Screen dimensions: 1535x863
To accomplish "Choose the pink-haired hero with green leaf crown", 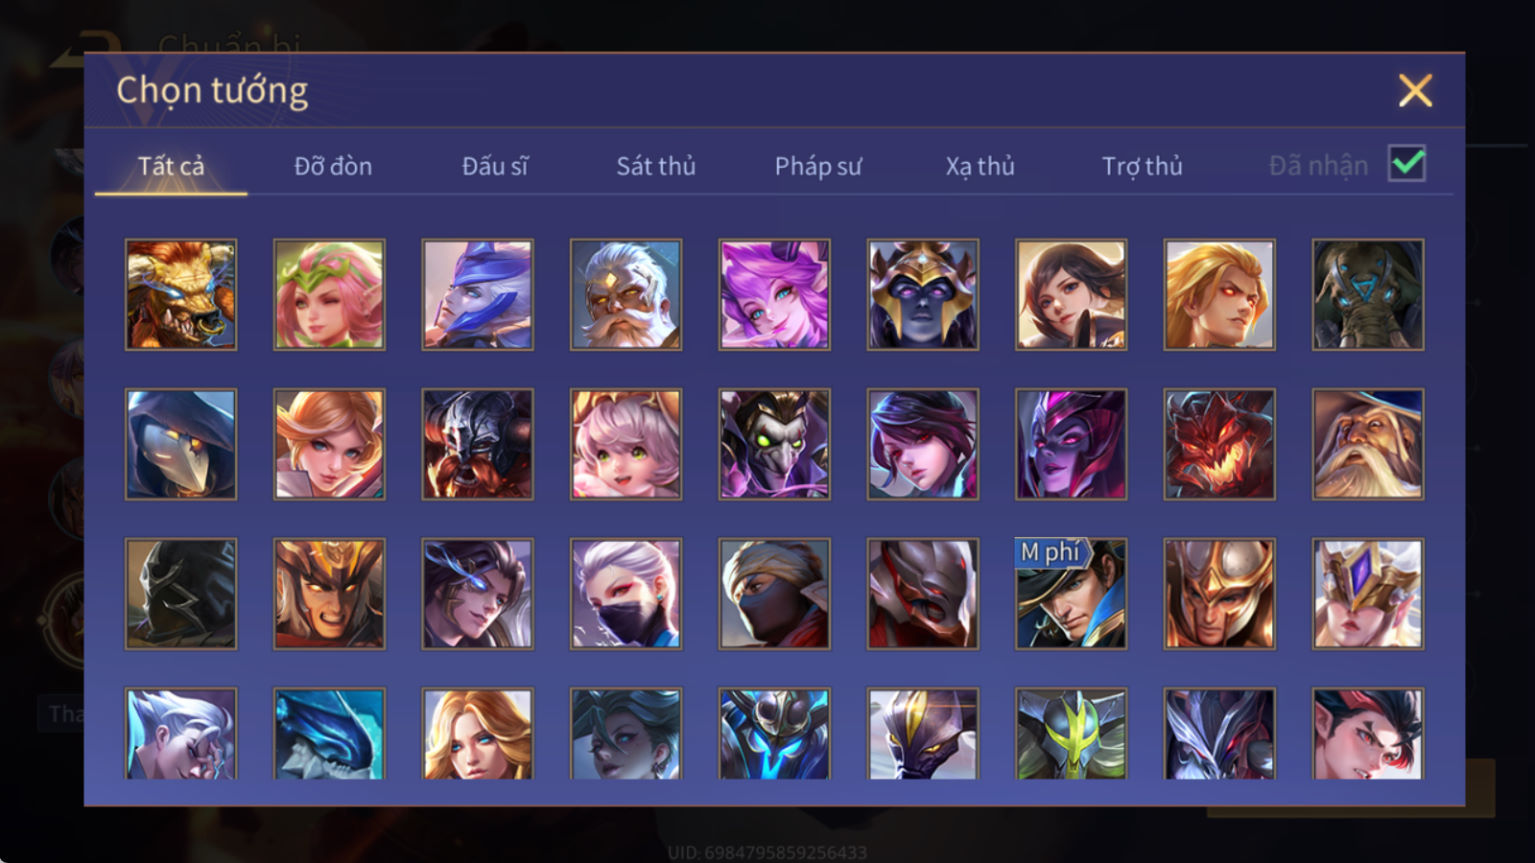I will [329, 294].
